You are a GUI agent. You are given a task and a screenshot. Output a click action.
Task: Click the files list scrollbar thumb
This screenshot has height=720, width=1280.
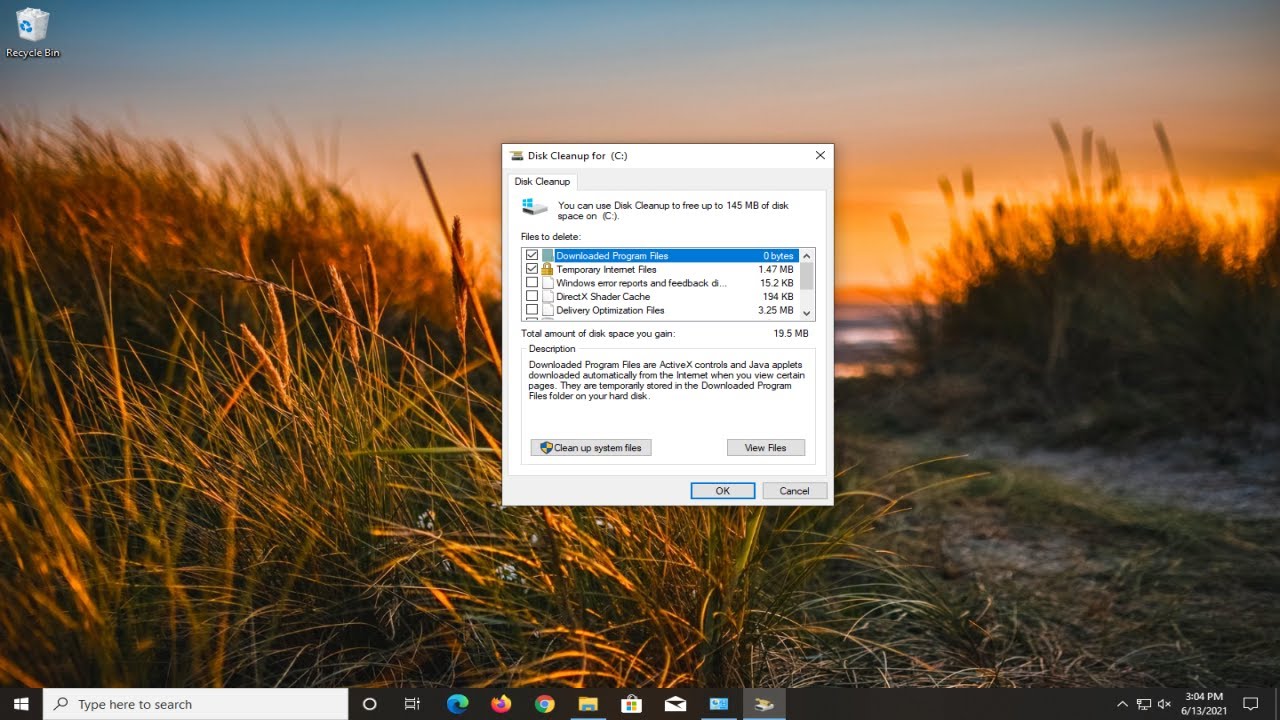coord(807,276)
